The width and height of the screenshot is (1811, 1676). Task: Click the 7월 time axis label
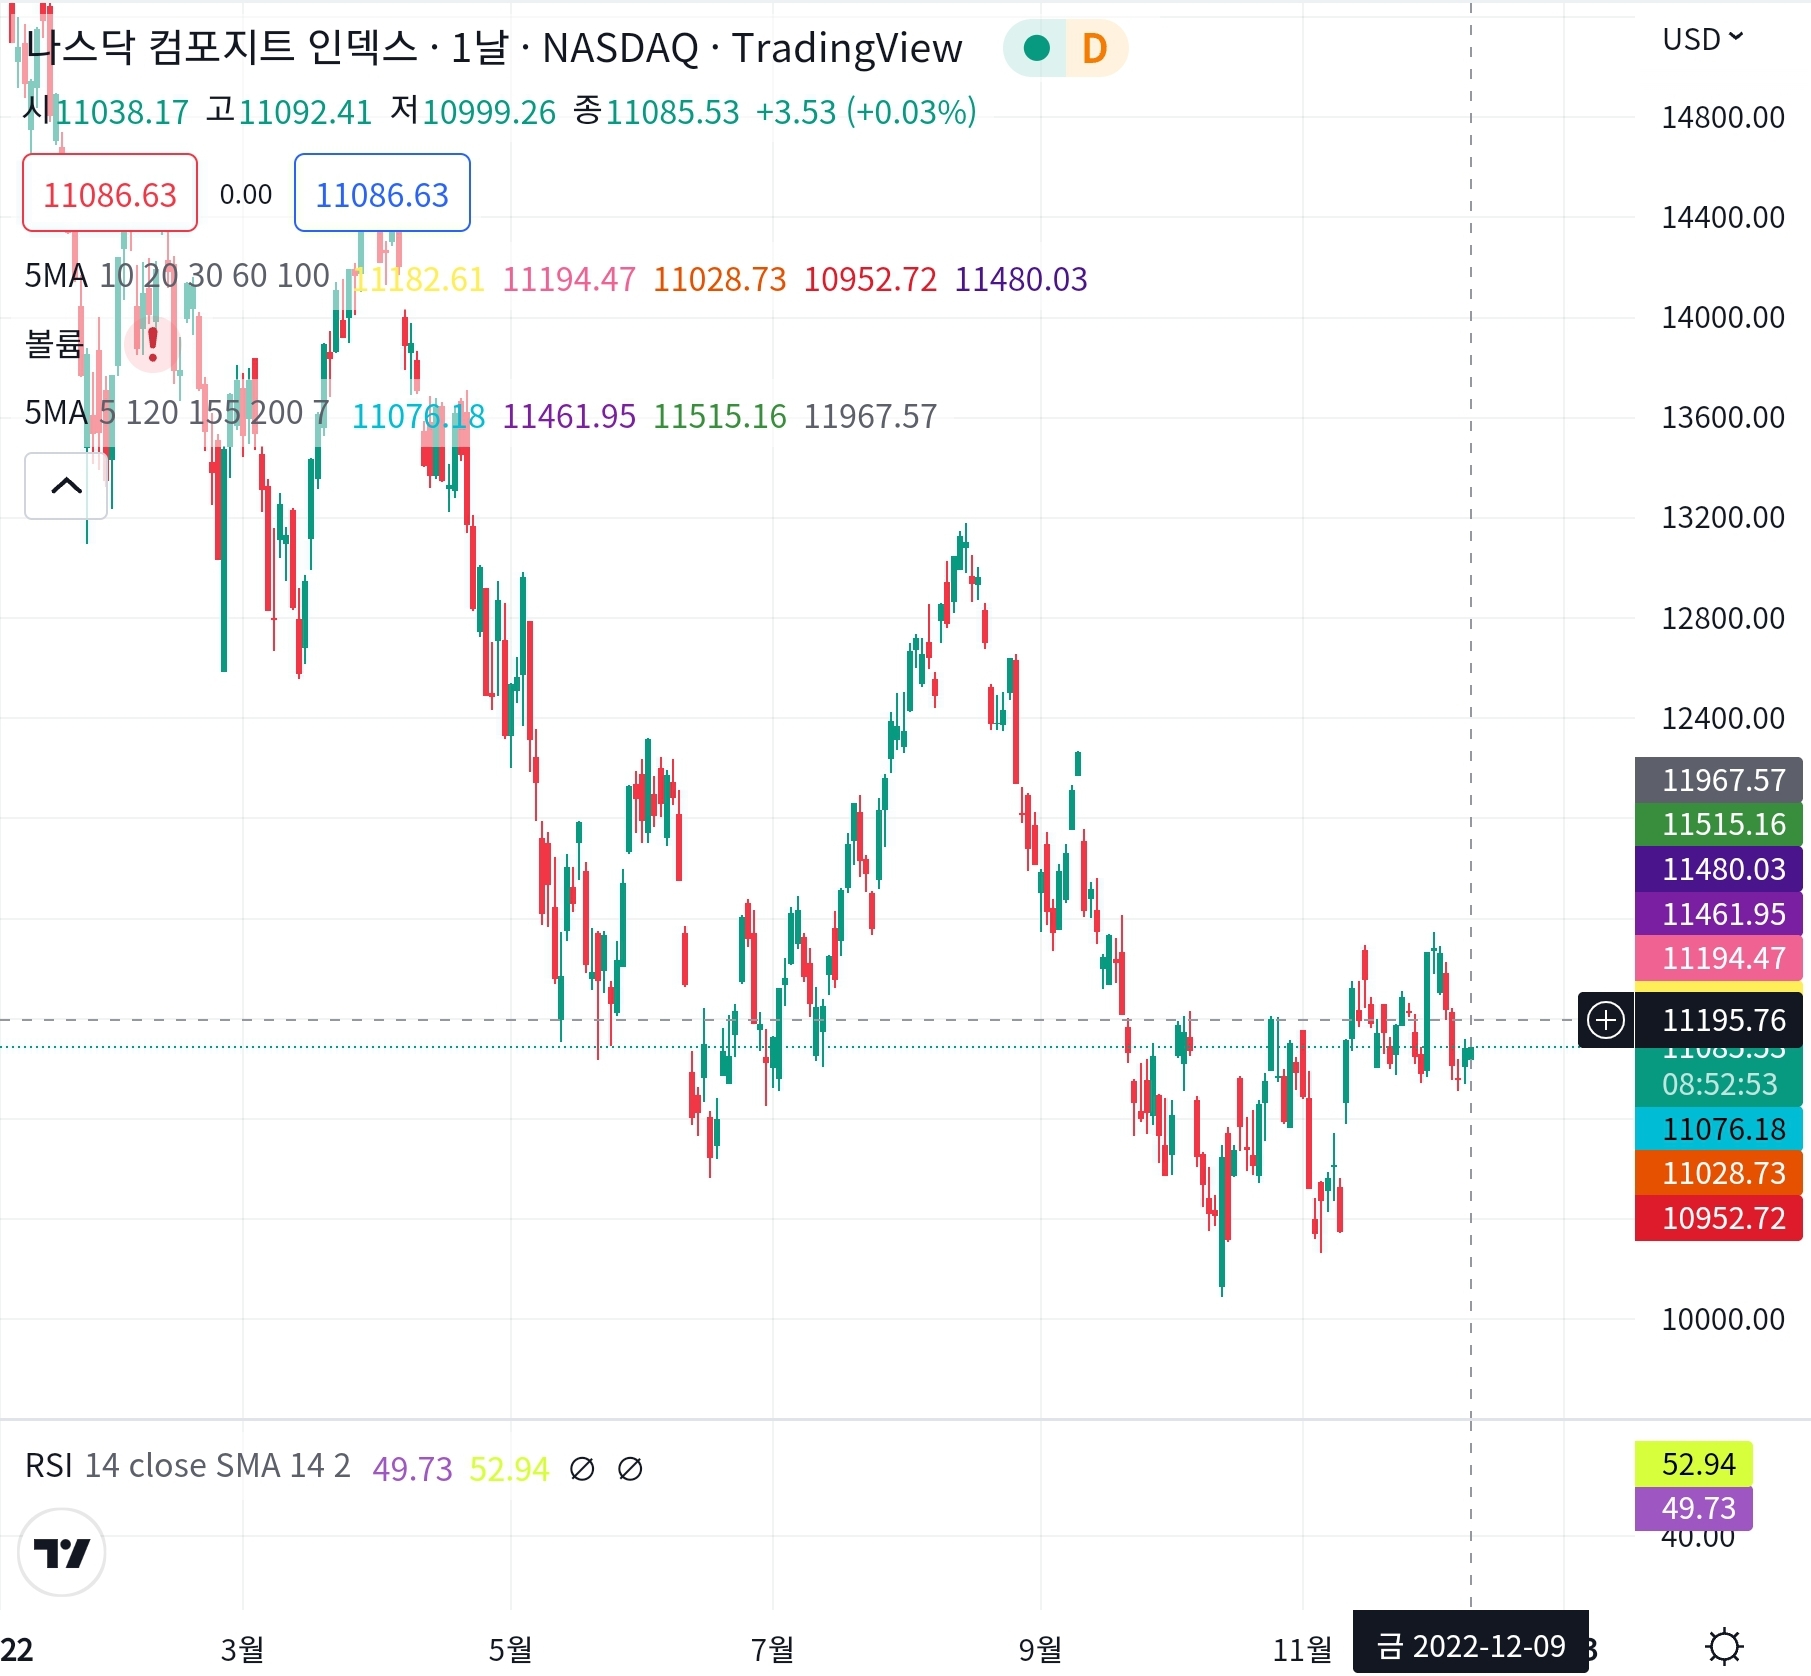(x=772, y=1649)
